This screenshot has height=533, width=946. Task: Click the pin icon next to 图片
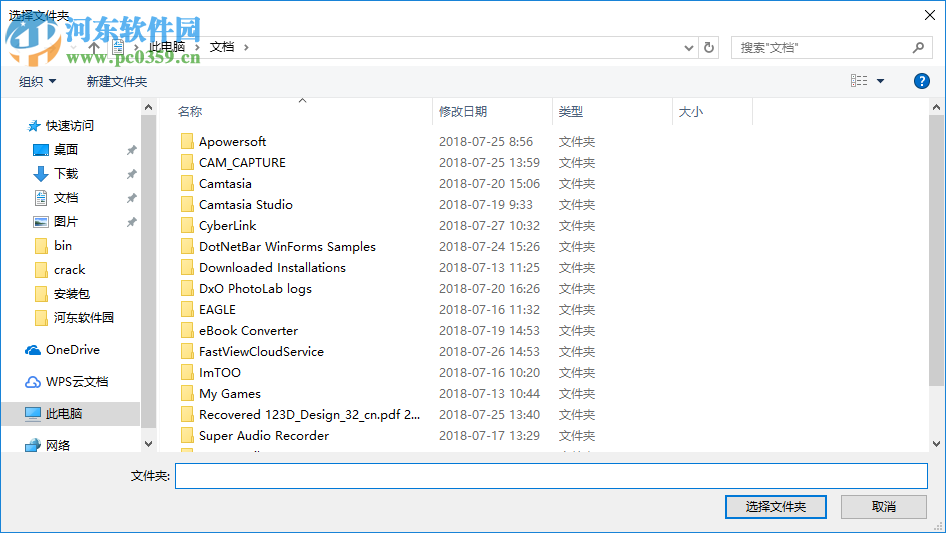click(131, 222)
